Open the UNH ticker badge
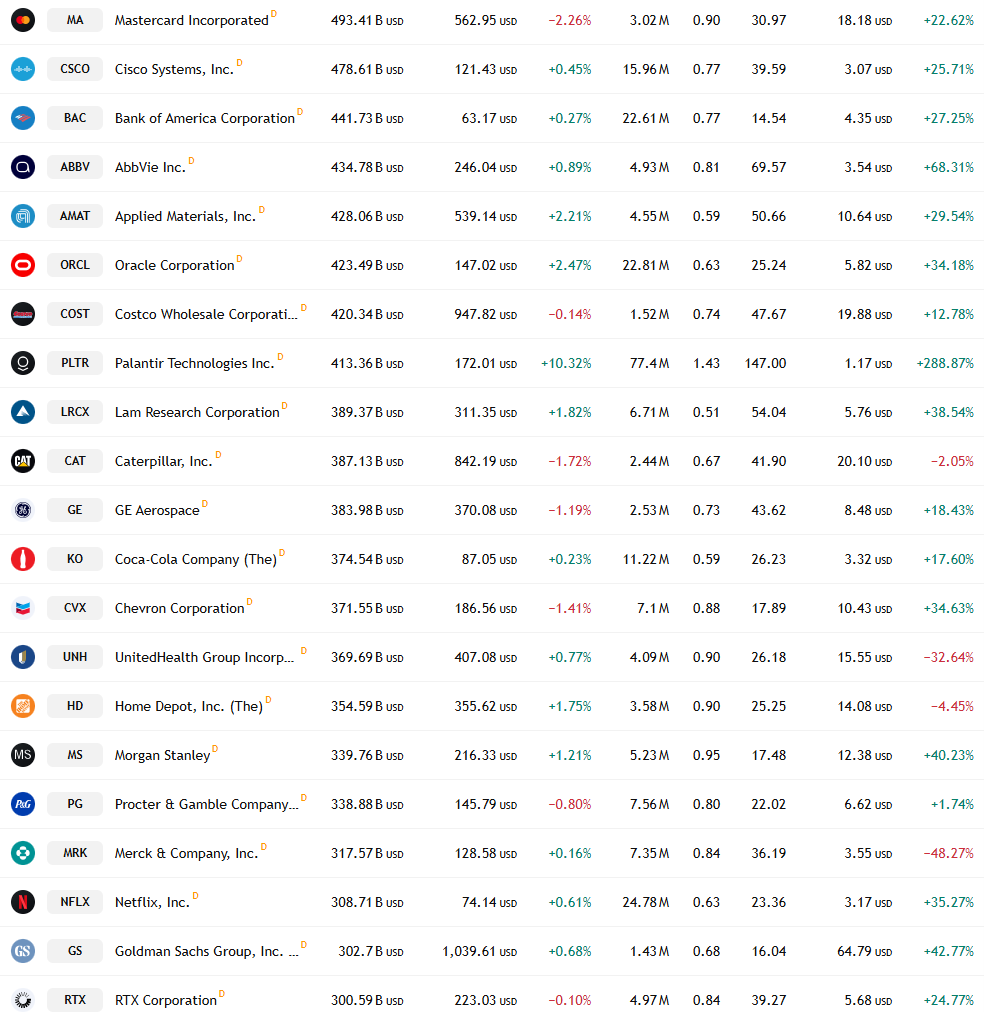 click(x=75, y=657)
